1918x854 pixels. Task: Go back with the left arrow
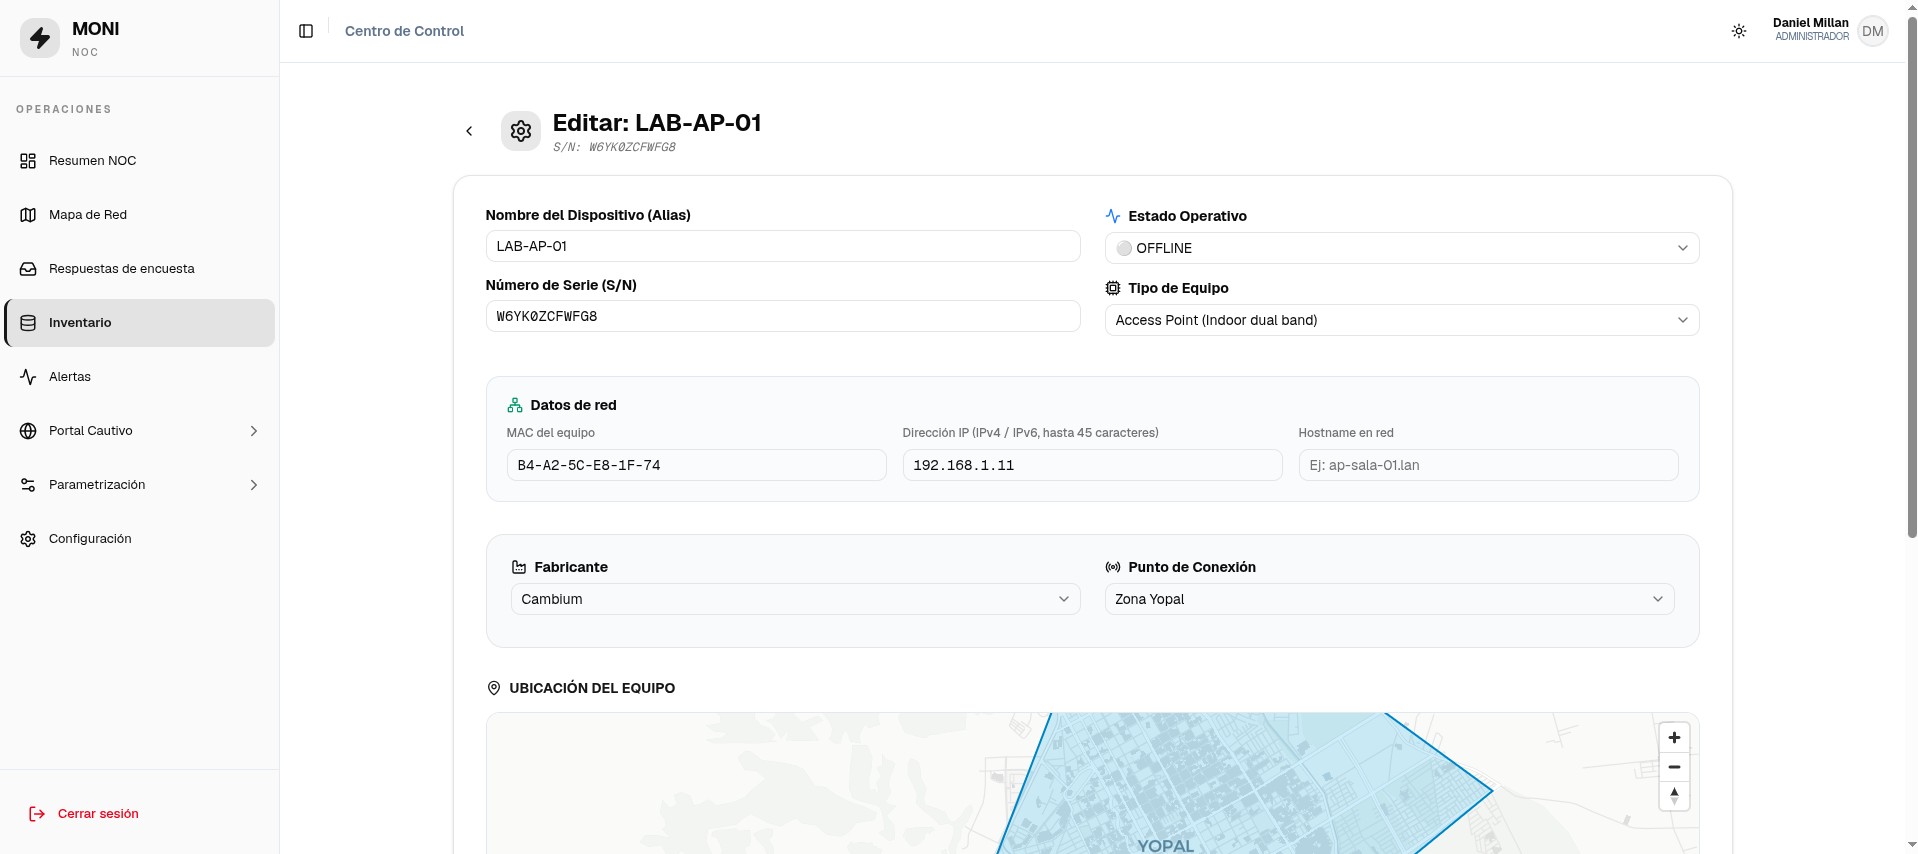[469, 131]
